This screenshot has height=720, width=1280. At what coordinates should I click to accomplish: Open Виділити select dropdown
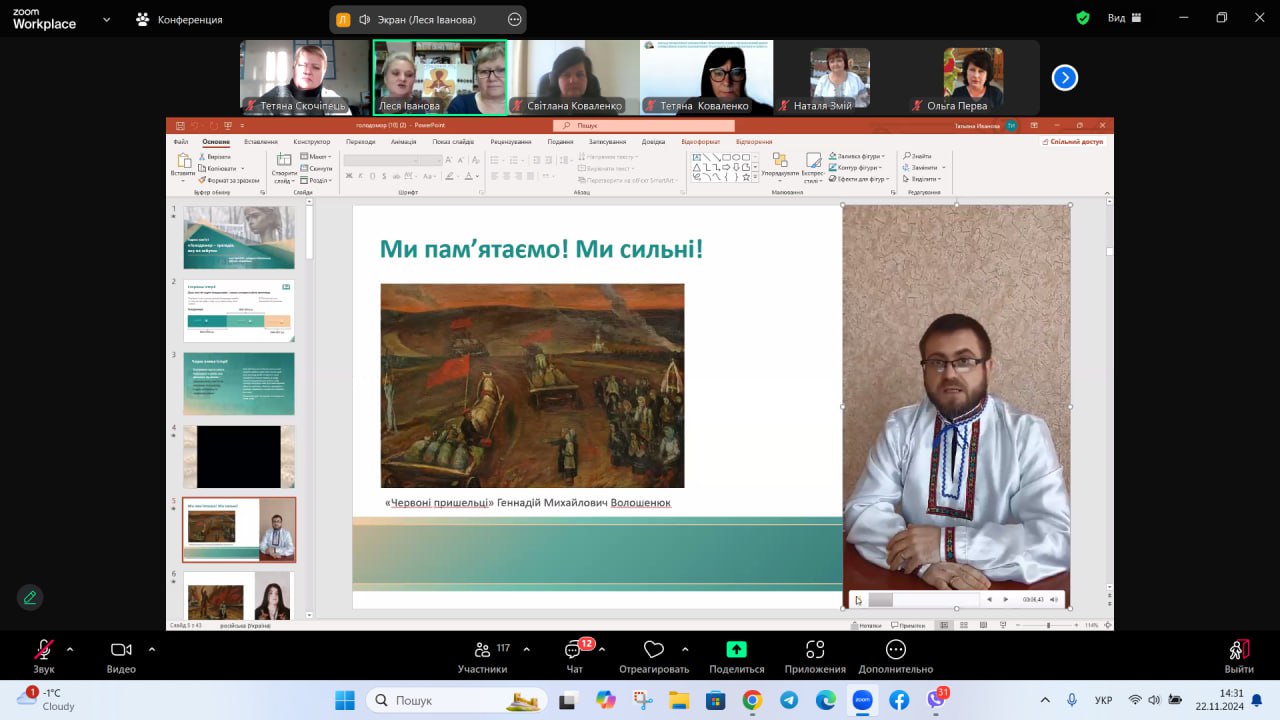922,180
